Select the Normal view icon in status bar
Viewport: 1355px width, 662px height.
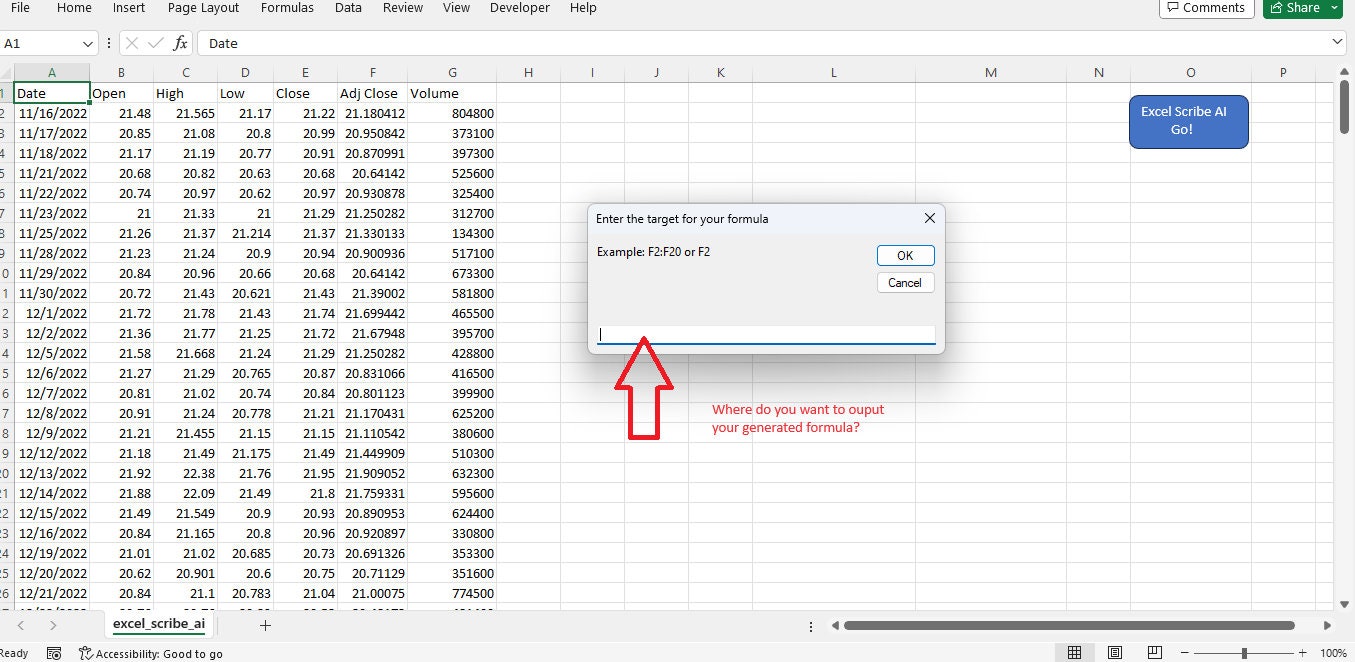[1075, 652]
